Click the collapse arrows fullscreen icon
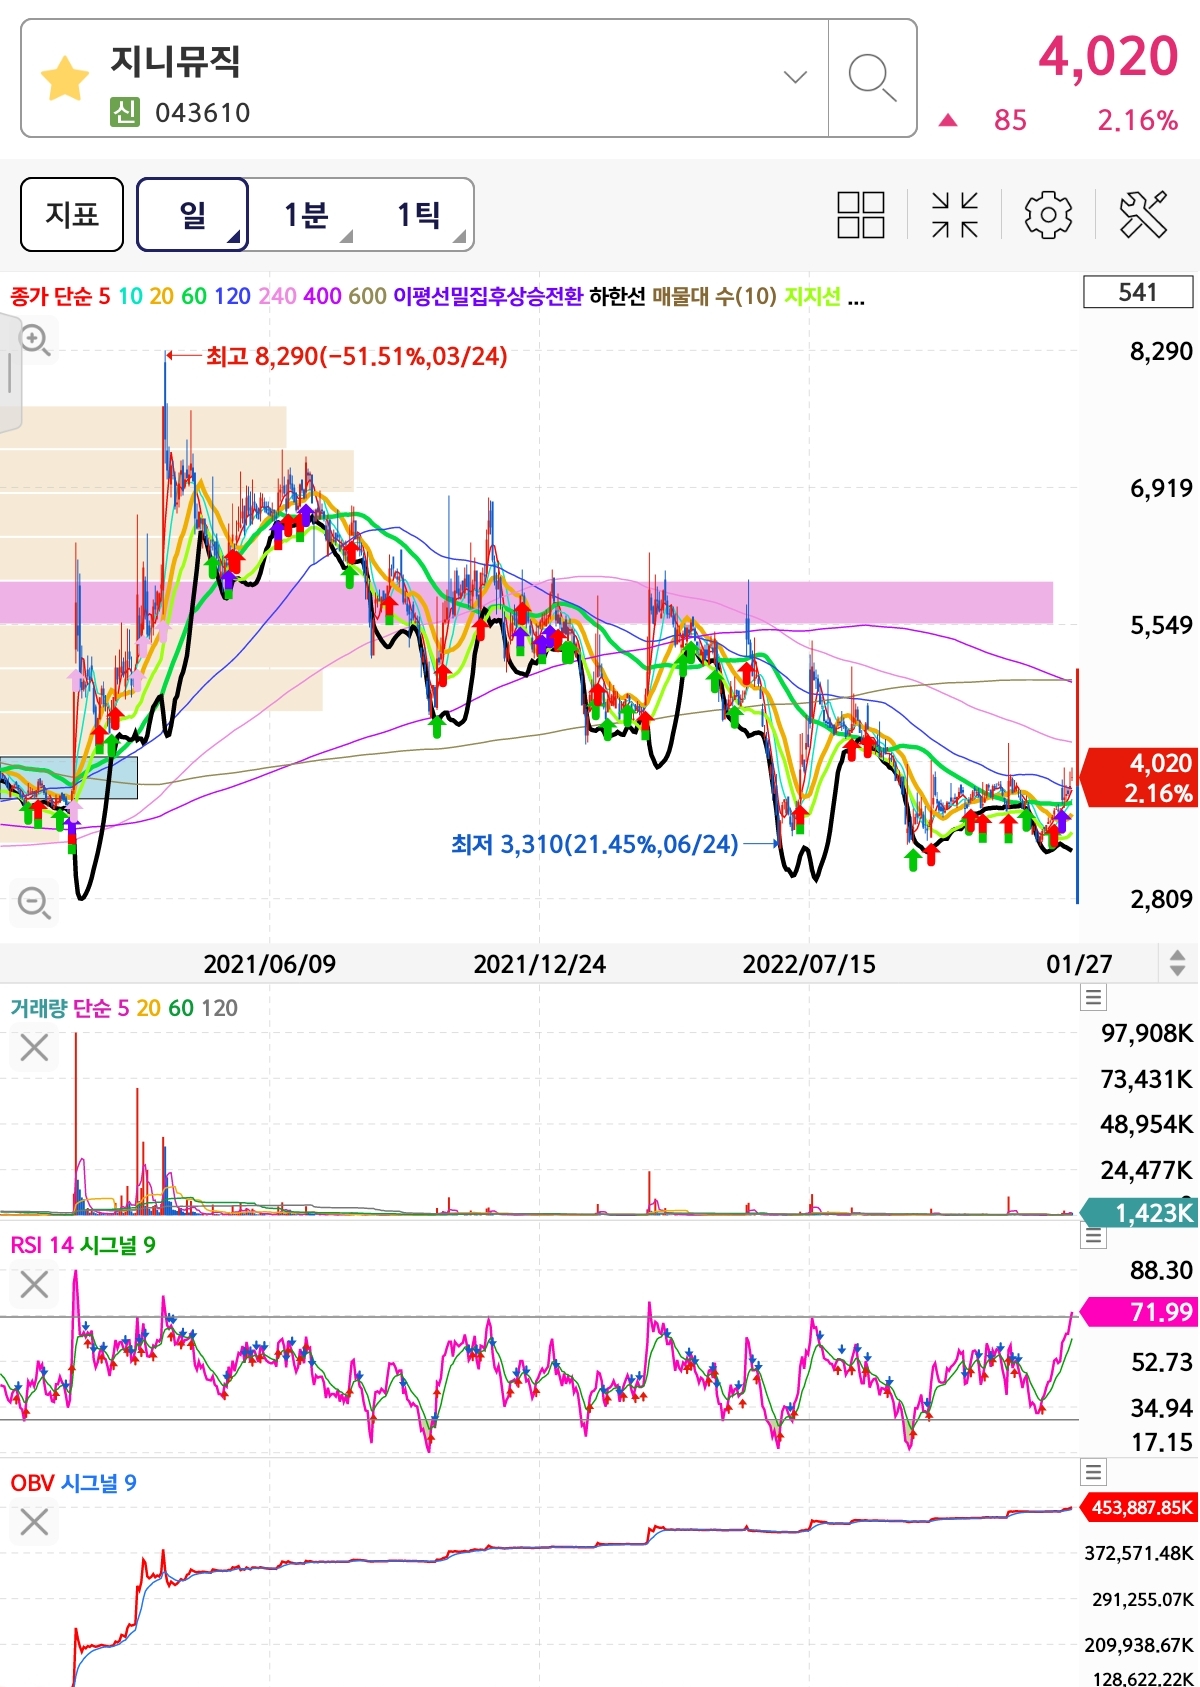The image size is (1200, 1687). point(955,215)
